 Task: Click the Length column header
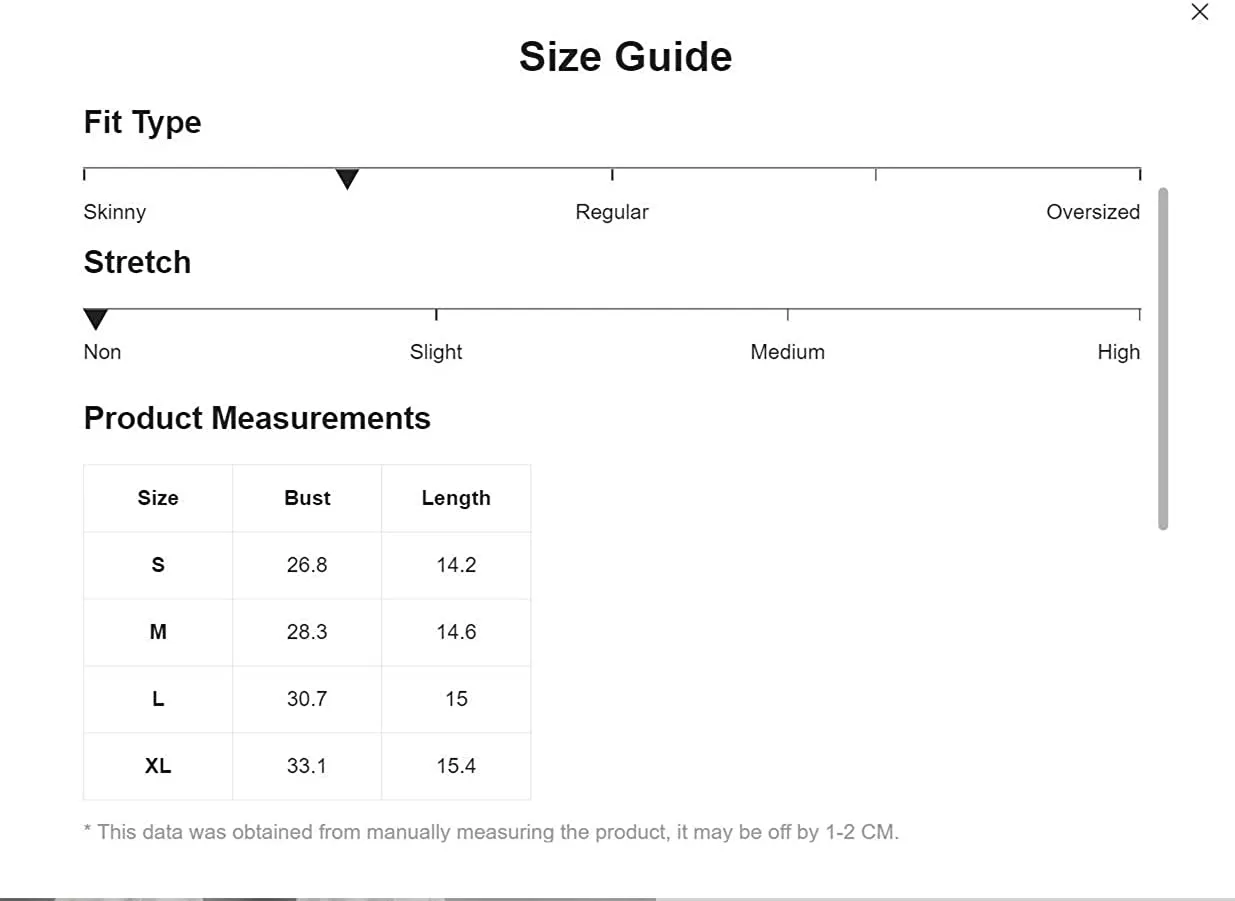click(x=456, y=498)
